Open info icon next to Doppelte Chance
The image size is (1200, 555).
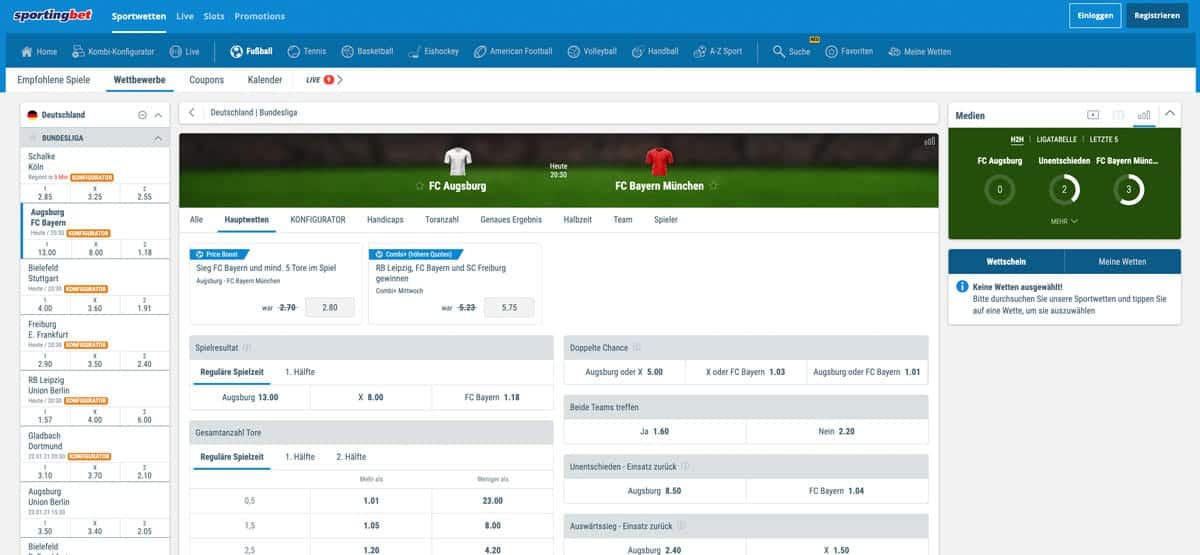[x=637, y=348]
